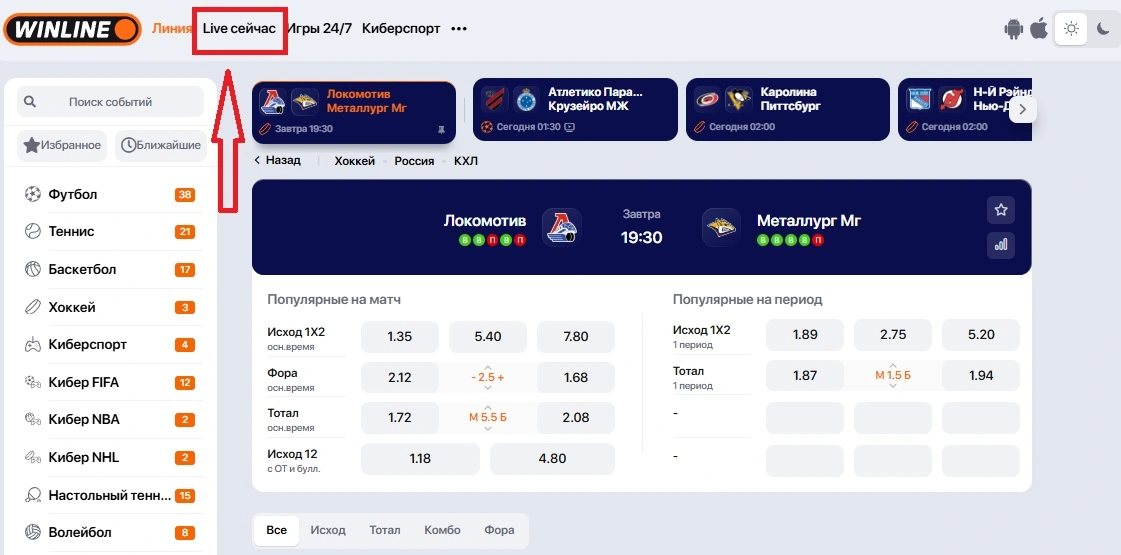Select Футбол in the sports sidebar
This screenshot has width=1121, height=555.
[72, 195]
